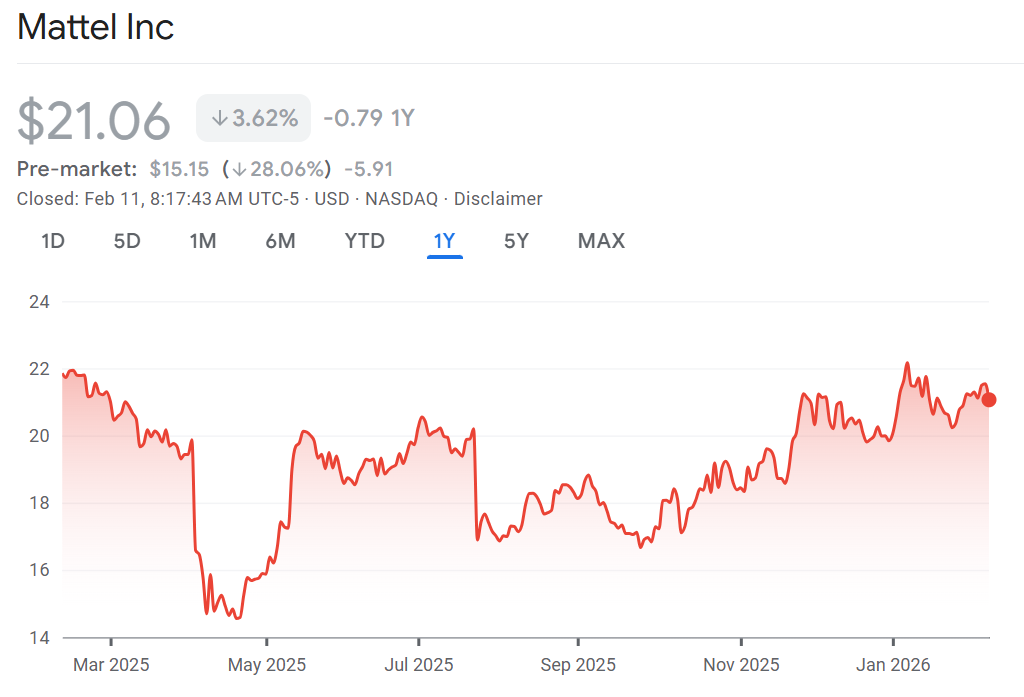The height and width of the screenshot is (697, 1024).
Task: Click the active 1Y tab
Action: (444, 241)
